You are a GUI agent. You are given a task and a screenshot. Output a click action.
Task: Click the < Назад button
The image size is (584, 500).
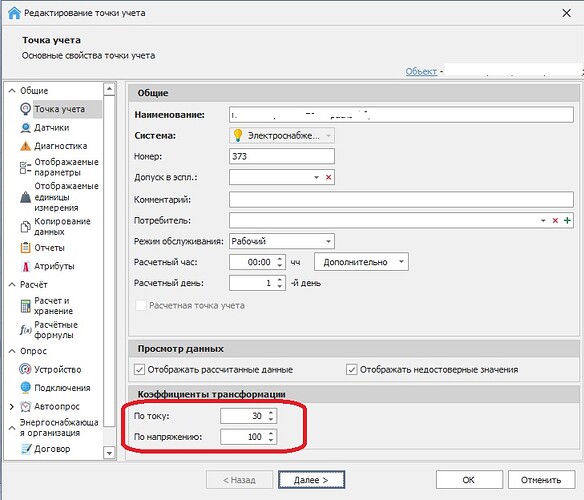(239, 480)
